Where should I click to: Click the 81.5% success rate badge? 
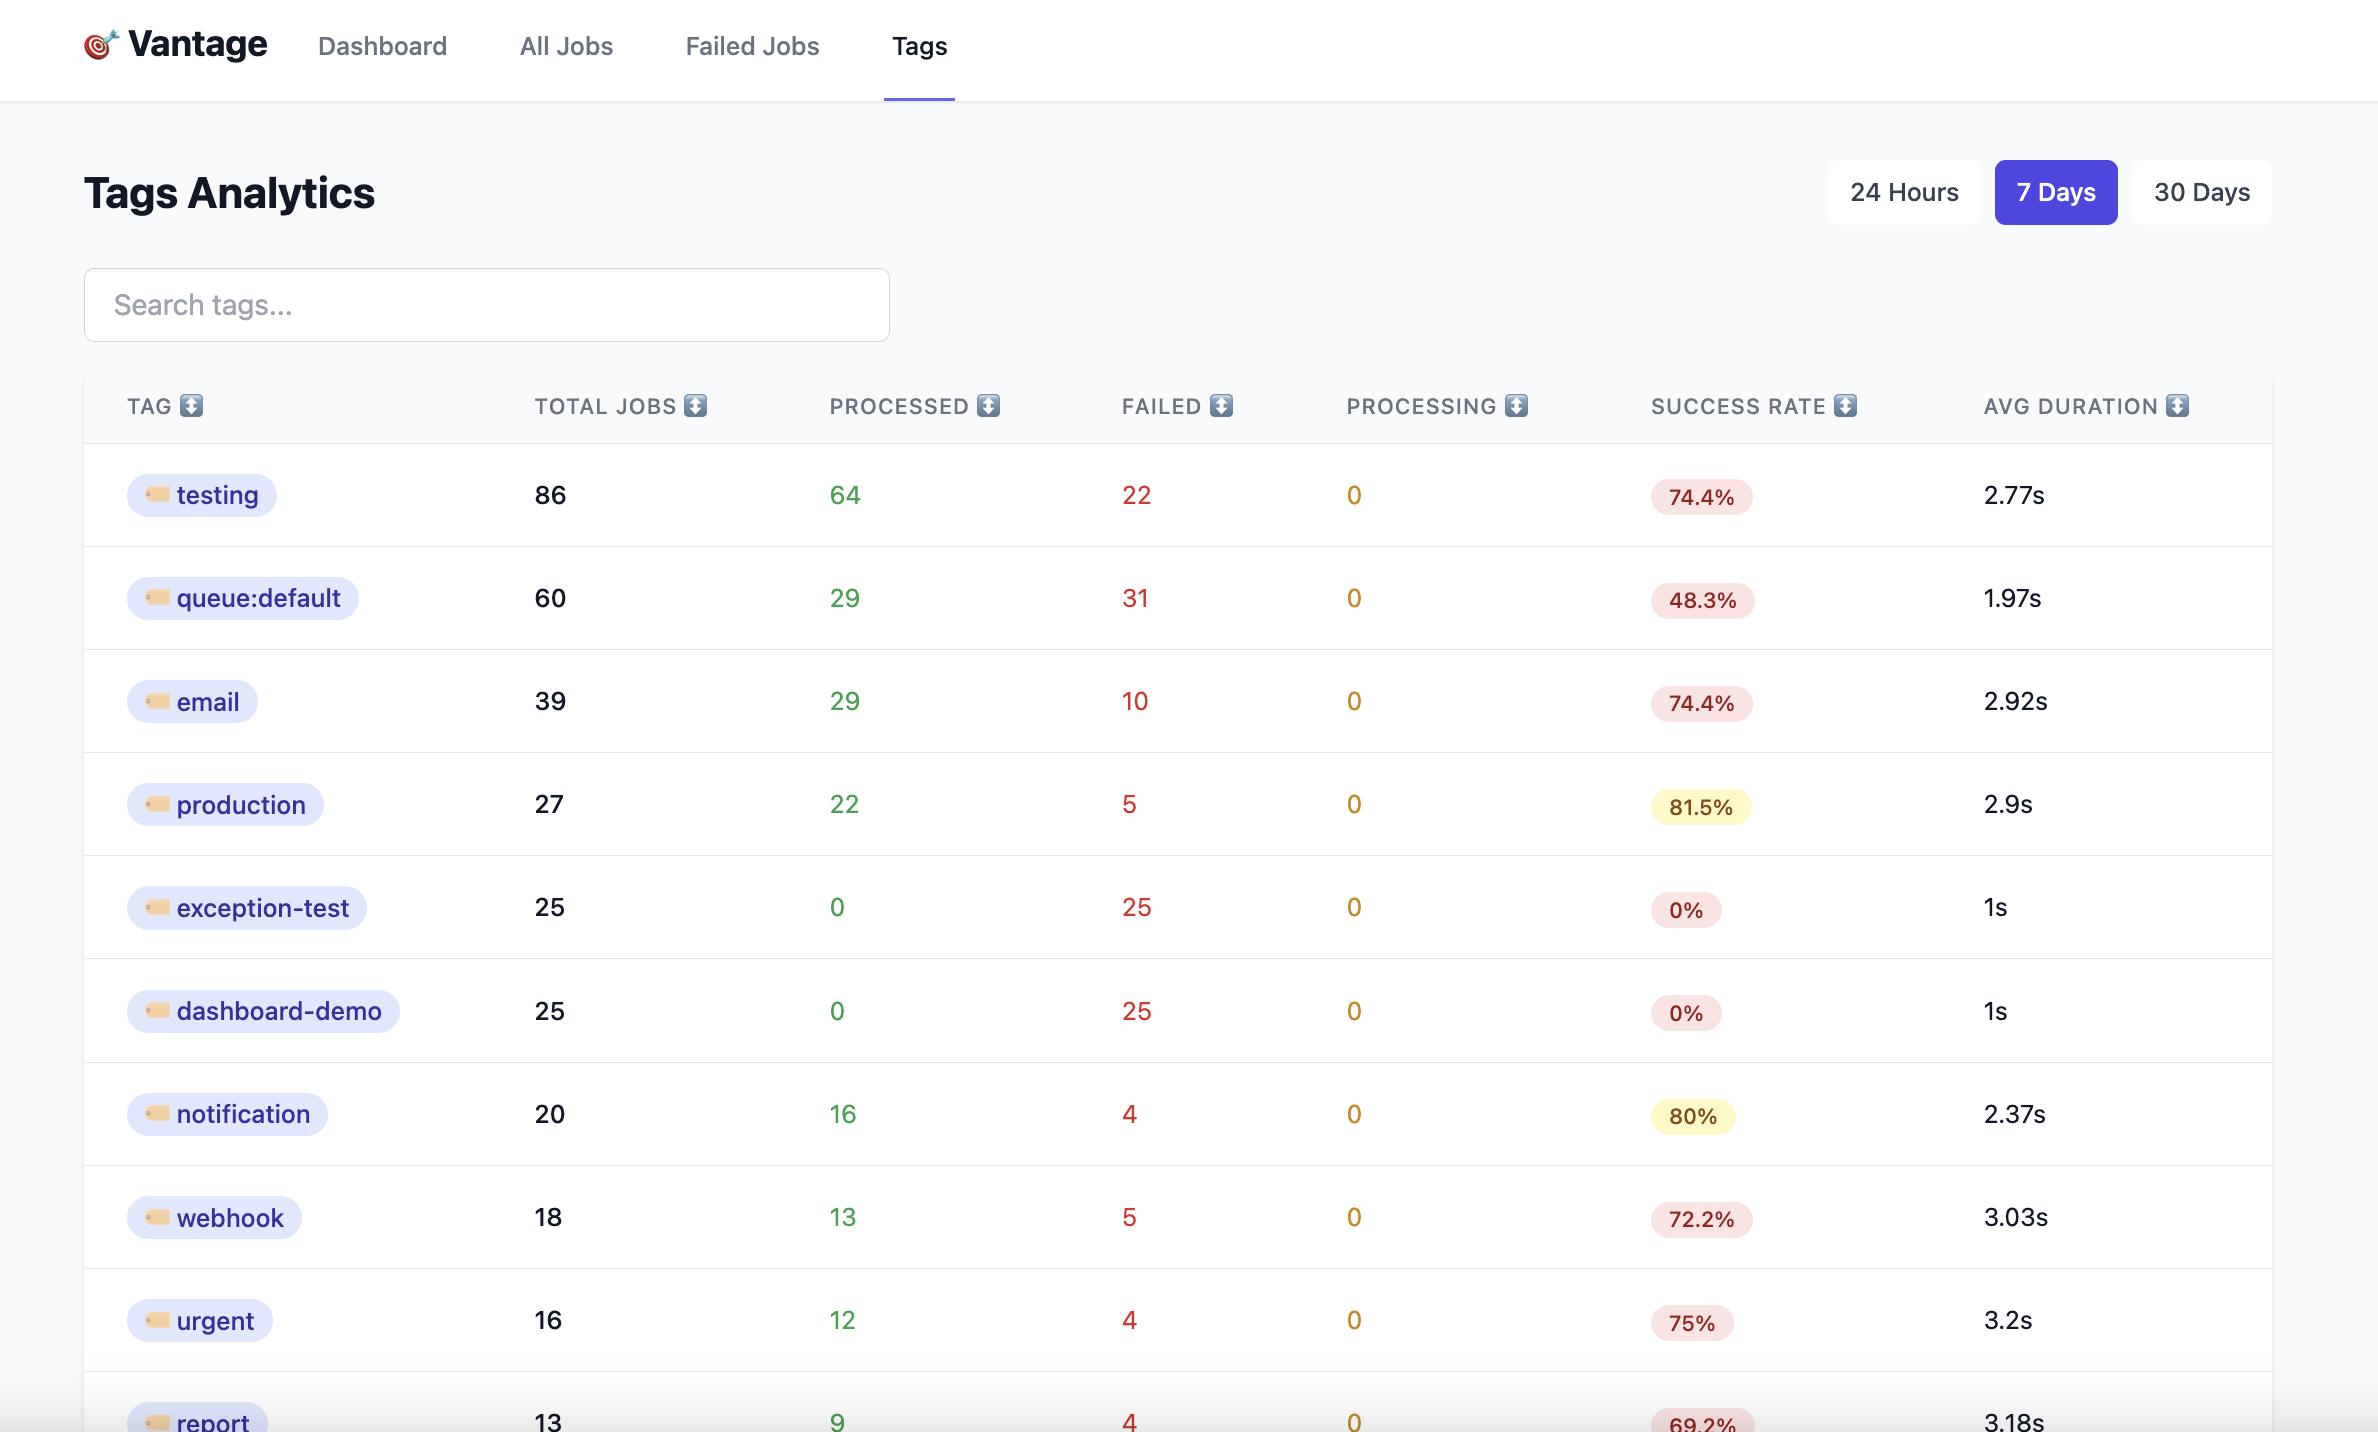(x=1700, y=806)
